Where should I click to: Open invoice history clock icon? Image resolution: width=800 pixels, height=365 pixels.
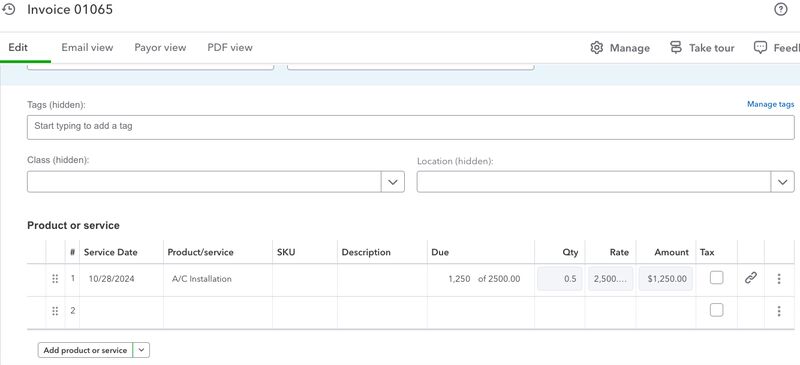(x=9, y=9)
